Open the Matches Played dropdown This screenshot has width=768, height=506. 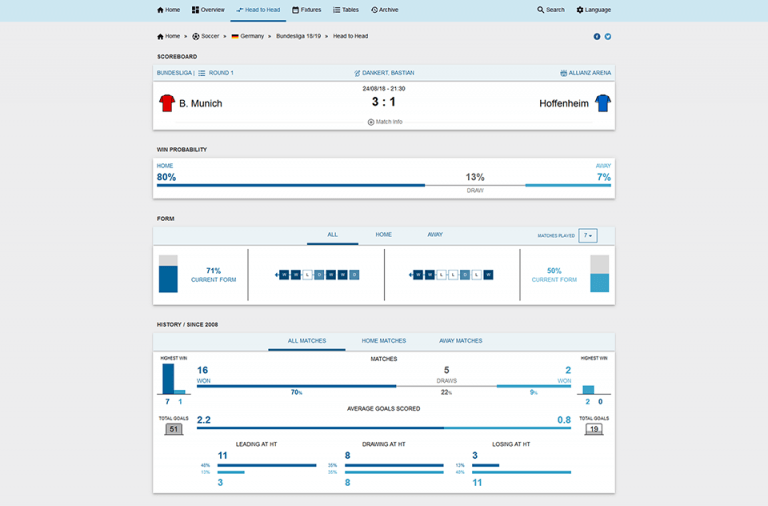(588, 236)
